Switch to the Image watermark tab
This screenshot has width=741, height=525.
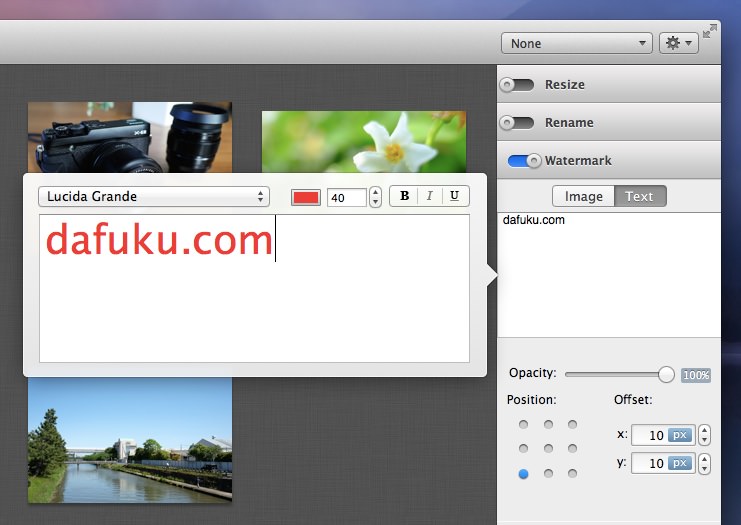coord(584,196)
